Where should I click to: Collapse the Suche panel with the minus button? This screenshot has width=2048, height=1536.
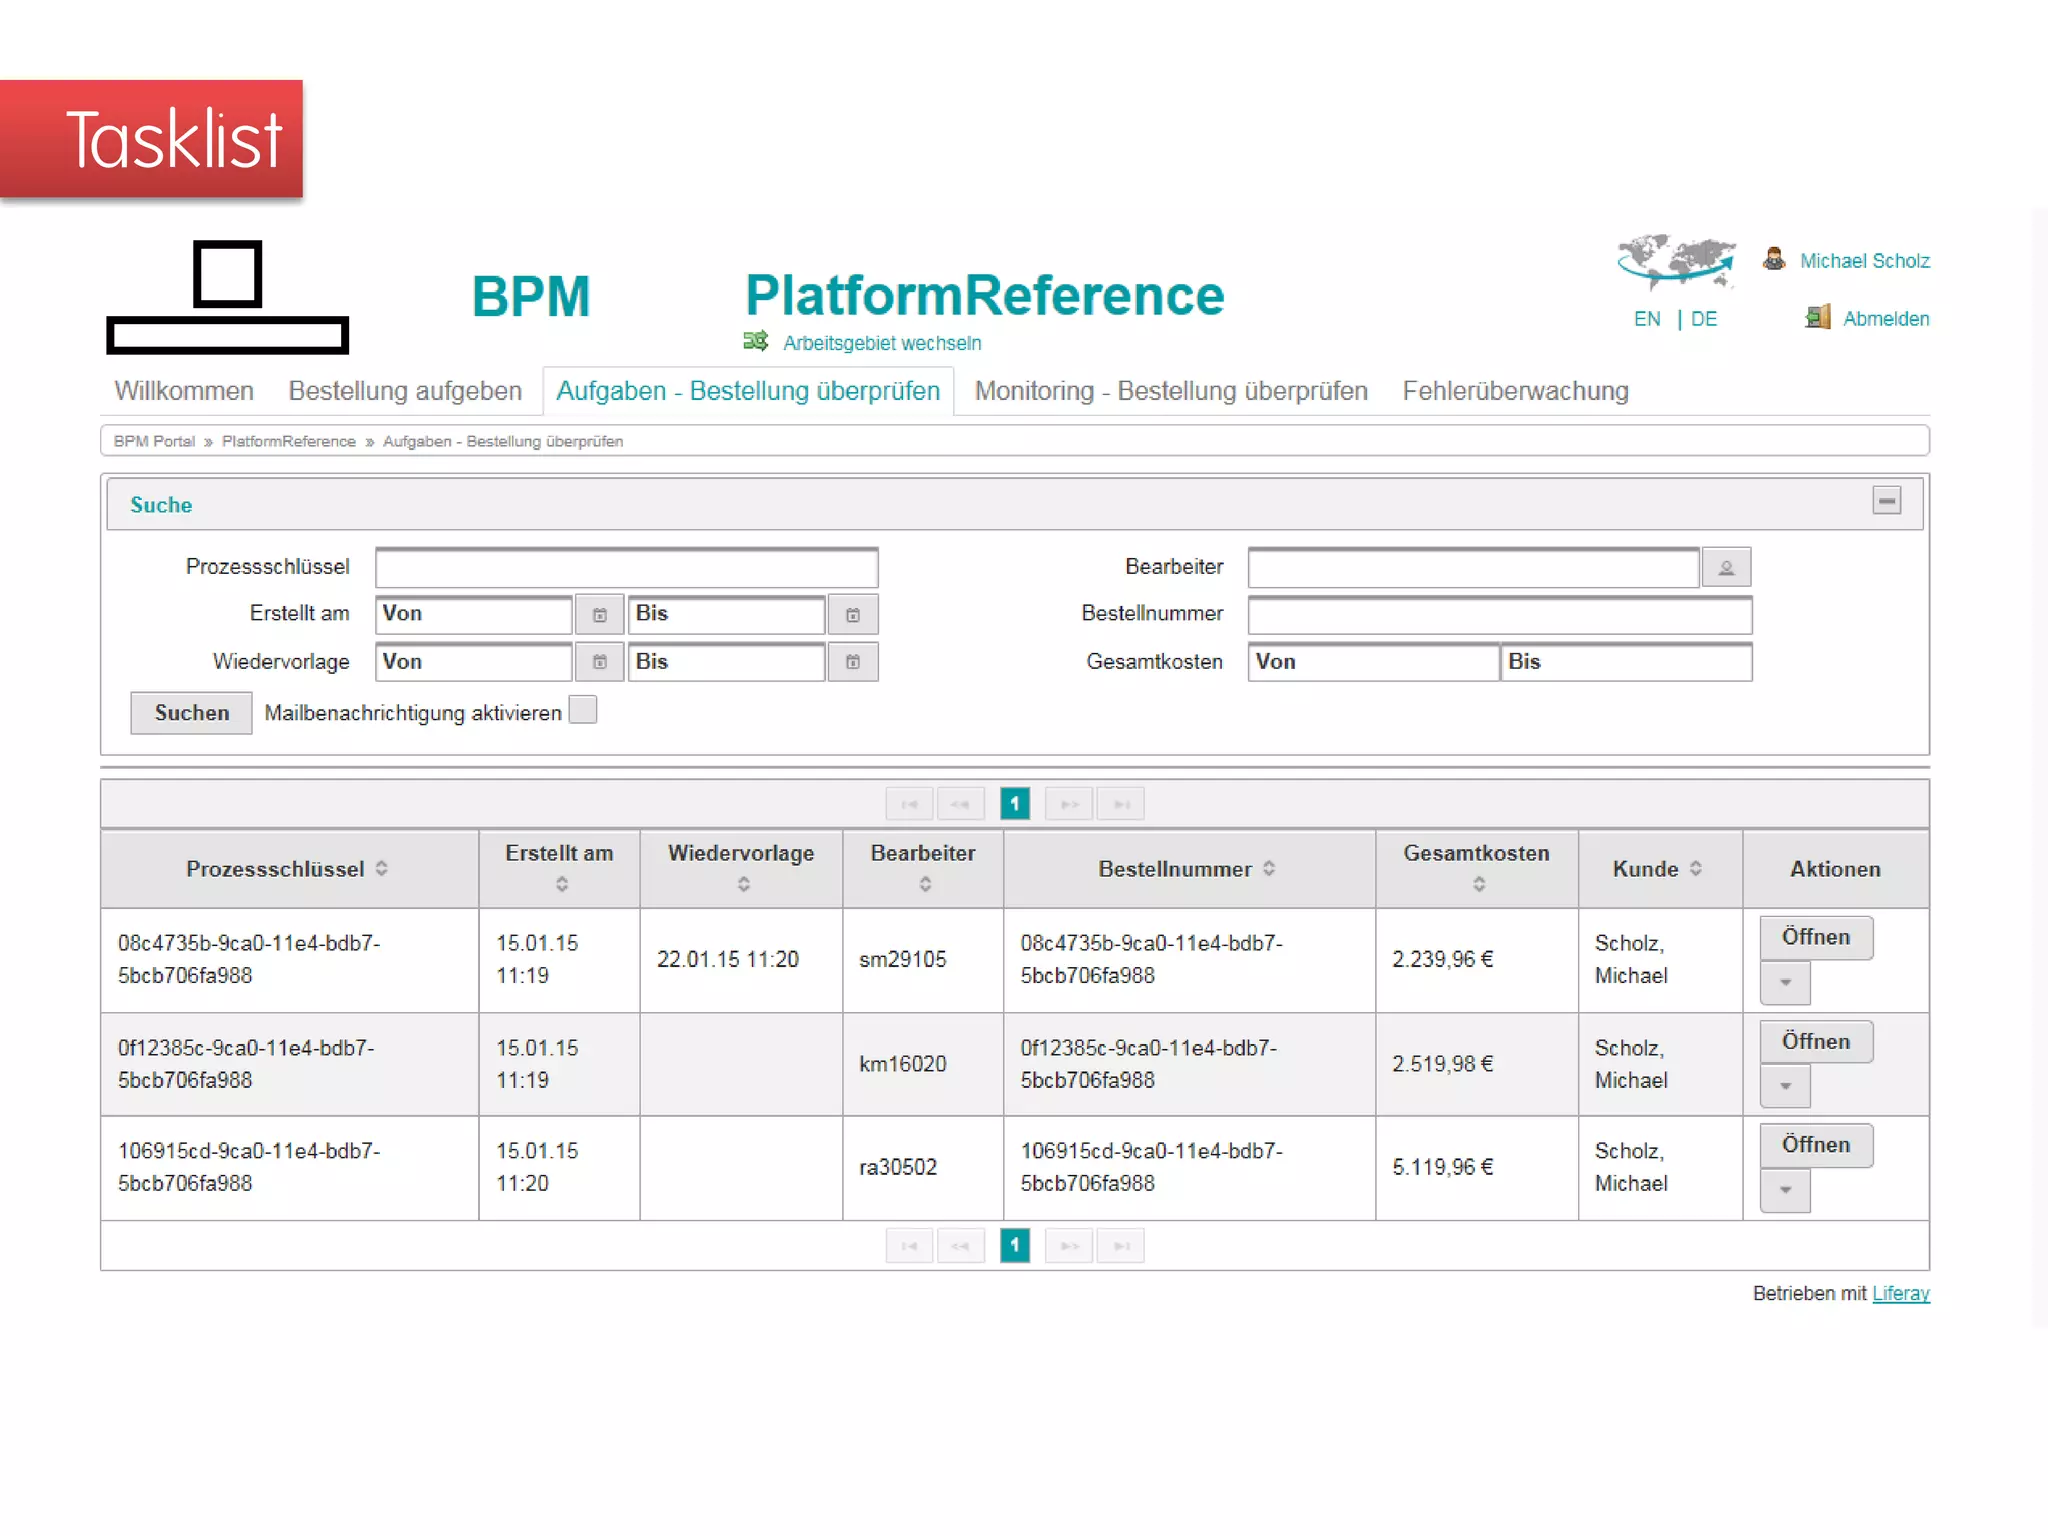tap(1886, 501)
